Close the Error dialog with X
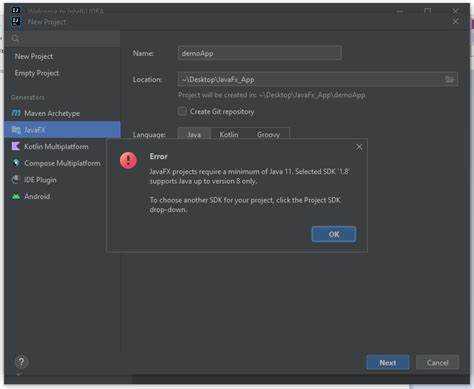 pyautogui.click(x=359, y=147)
